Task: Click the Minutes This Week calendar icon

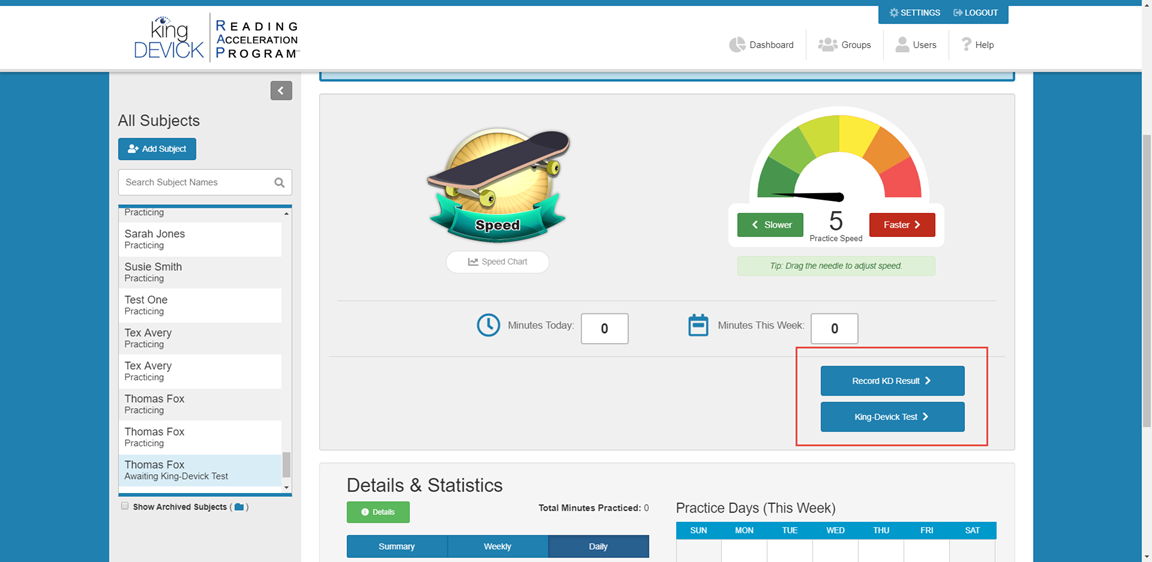Action: pos(698,325)
